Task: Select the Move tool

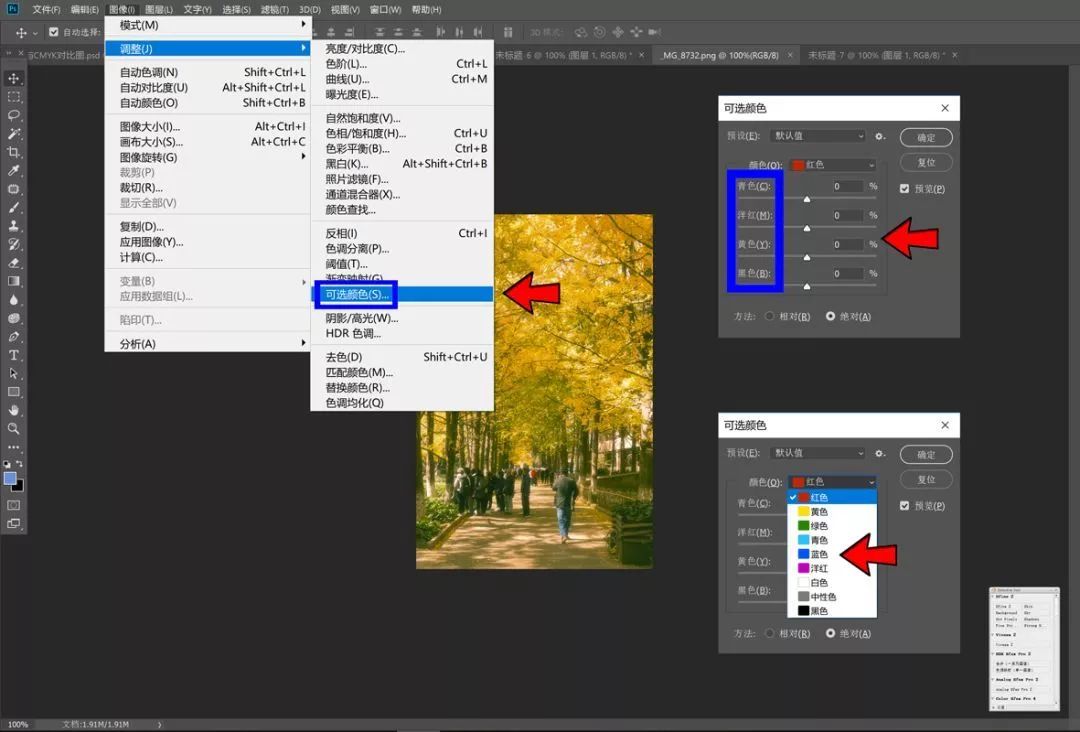Action: [x=14, y=78]
